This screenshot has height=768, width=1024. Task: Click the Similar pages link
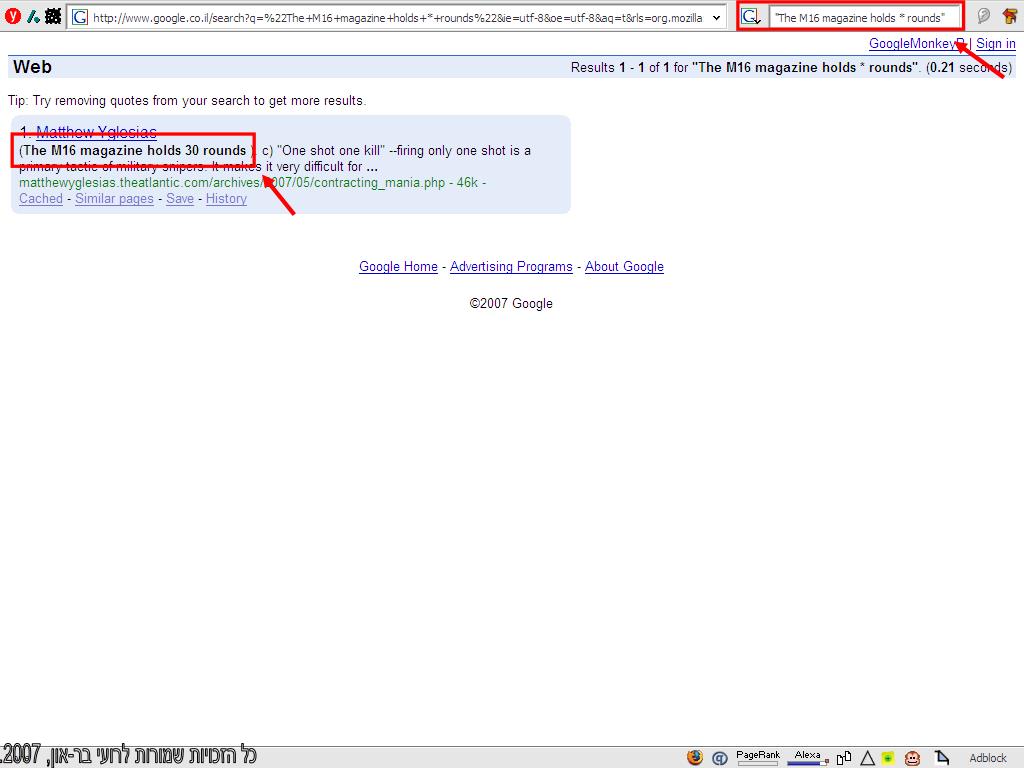[x=114, y=199]
